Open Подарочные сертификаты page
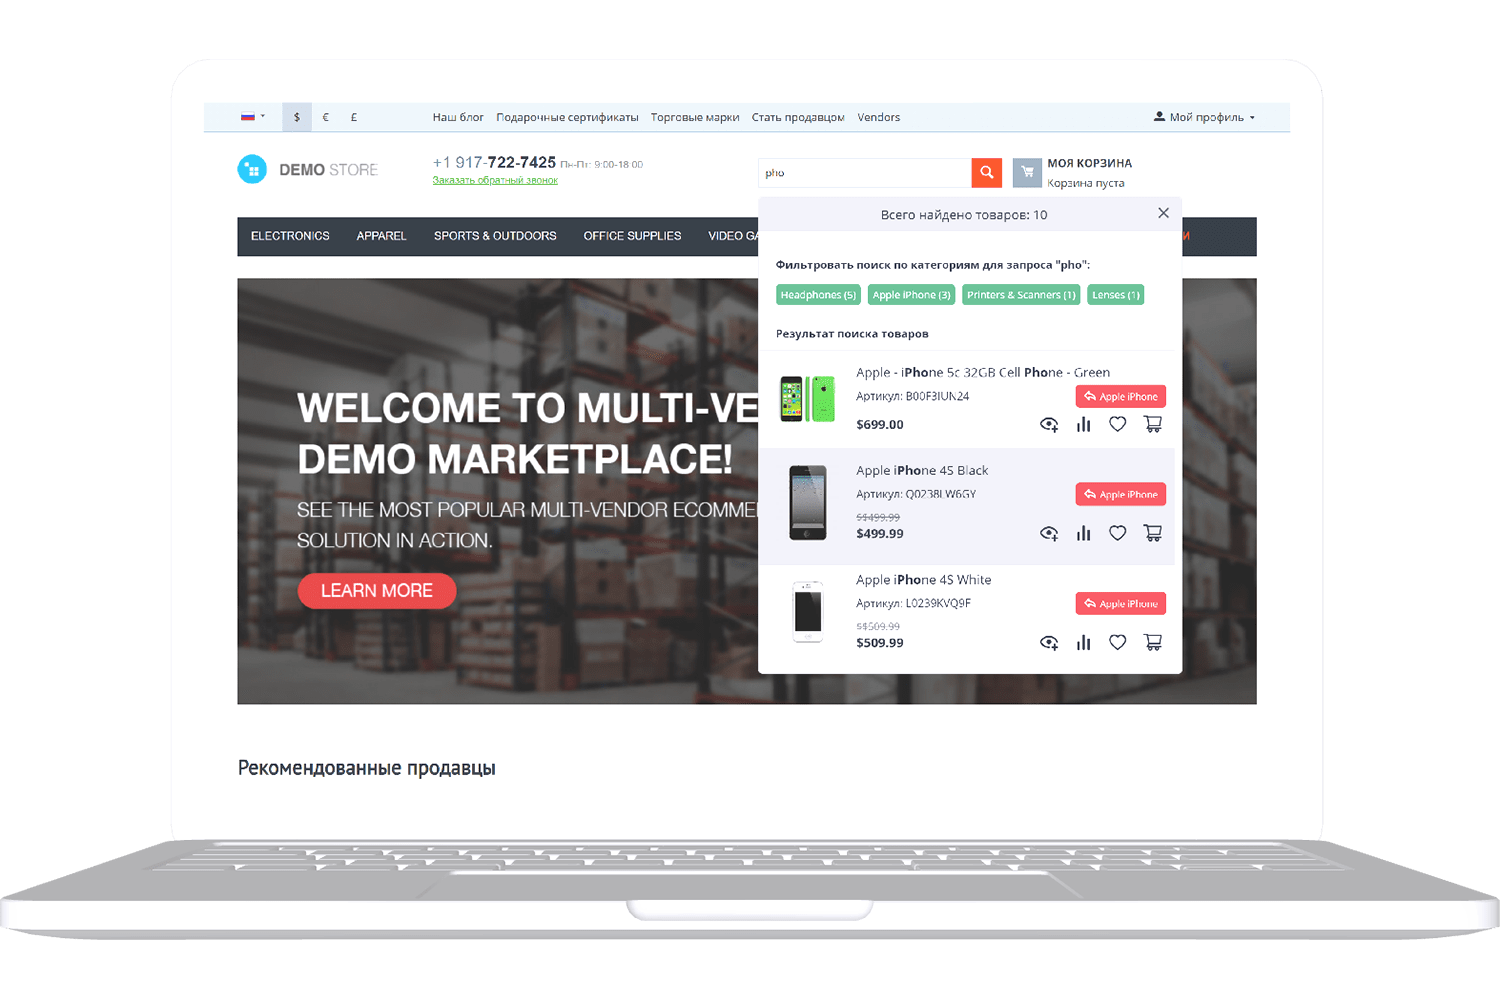The height and width of the screenshot is (1000, 1500). point(567,117)
